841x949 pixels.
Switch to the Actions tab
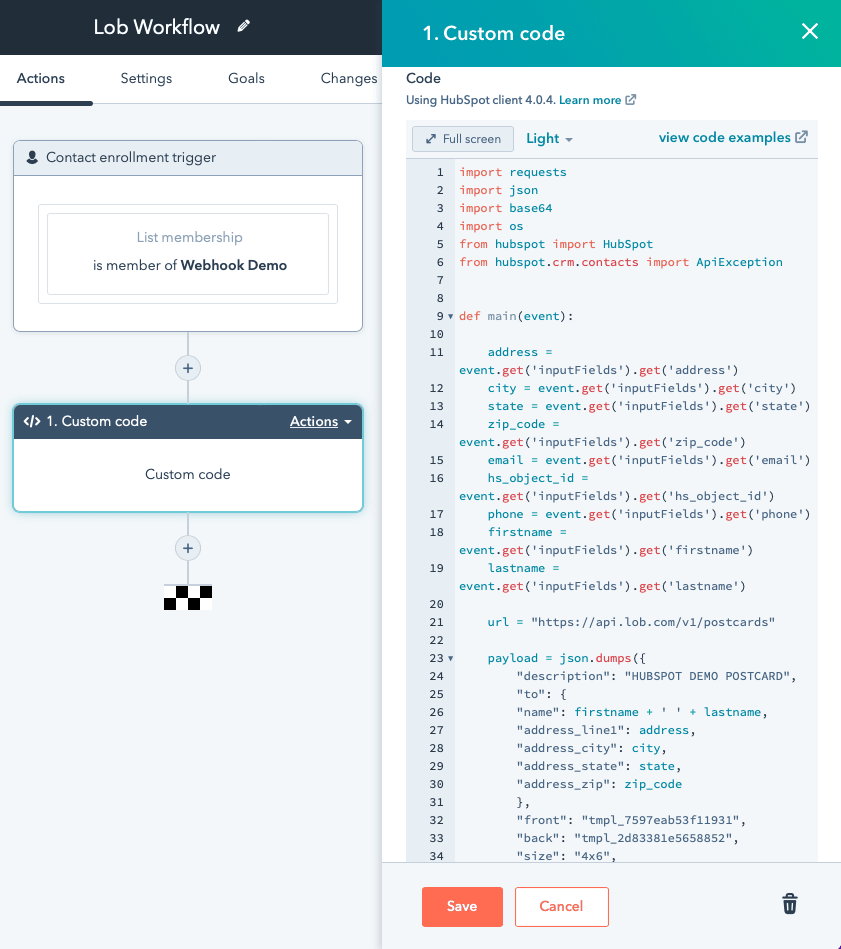[41, 78]
